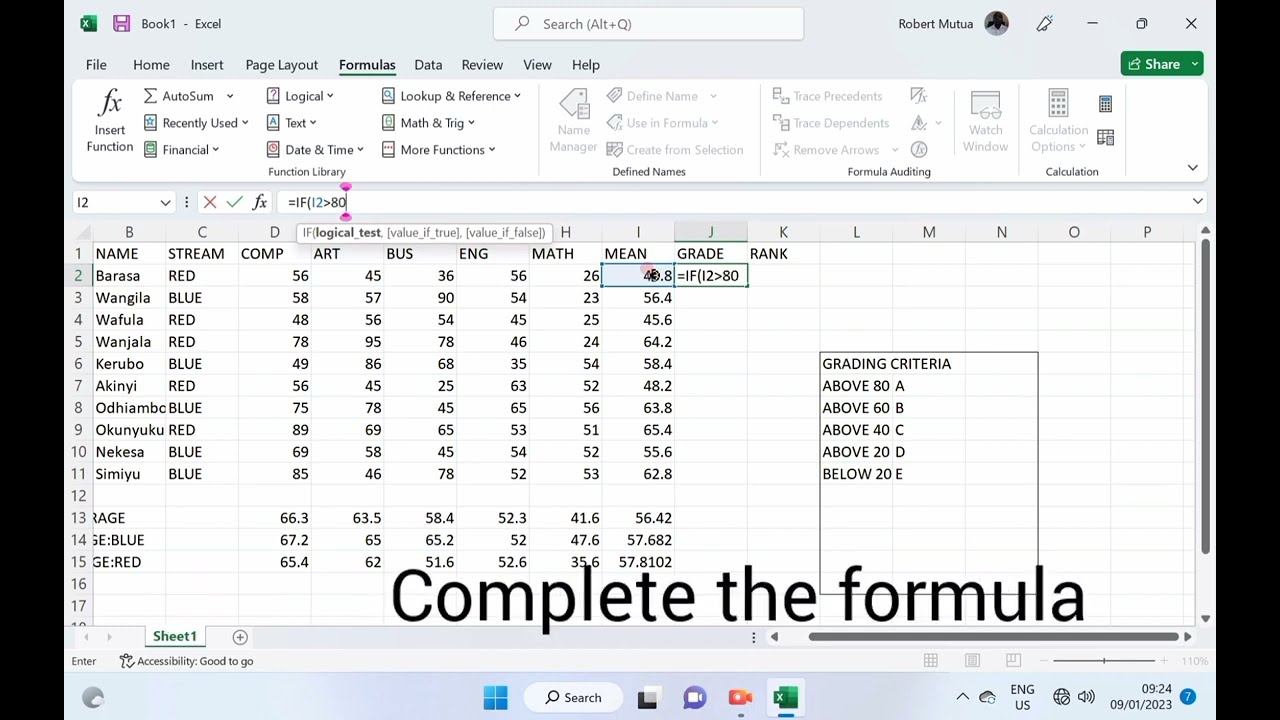Expand the AutoSum arrow options

tap(229, 96)
